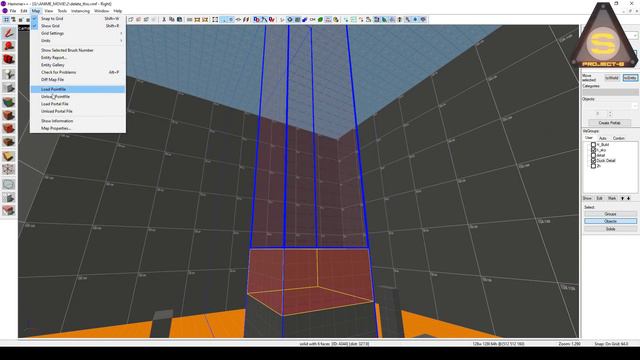Image resolution: width=640 pixels, height=360 pixels.
Task: Click the Snap On Grid status text
Action: tap(611, 344)
